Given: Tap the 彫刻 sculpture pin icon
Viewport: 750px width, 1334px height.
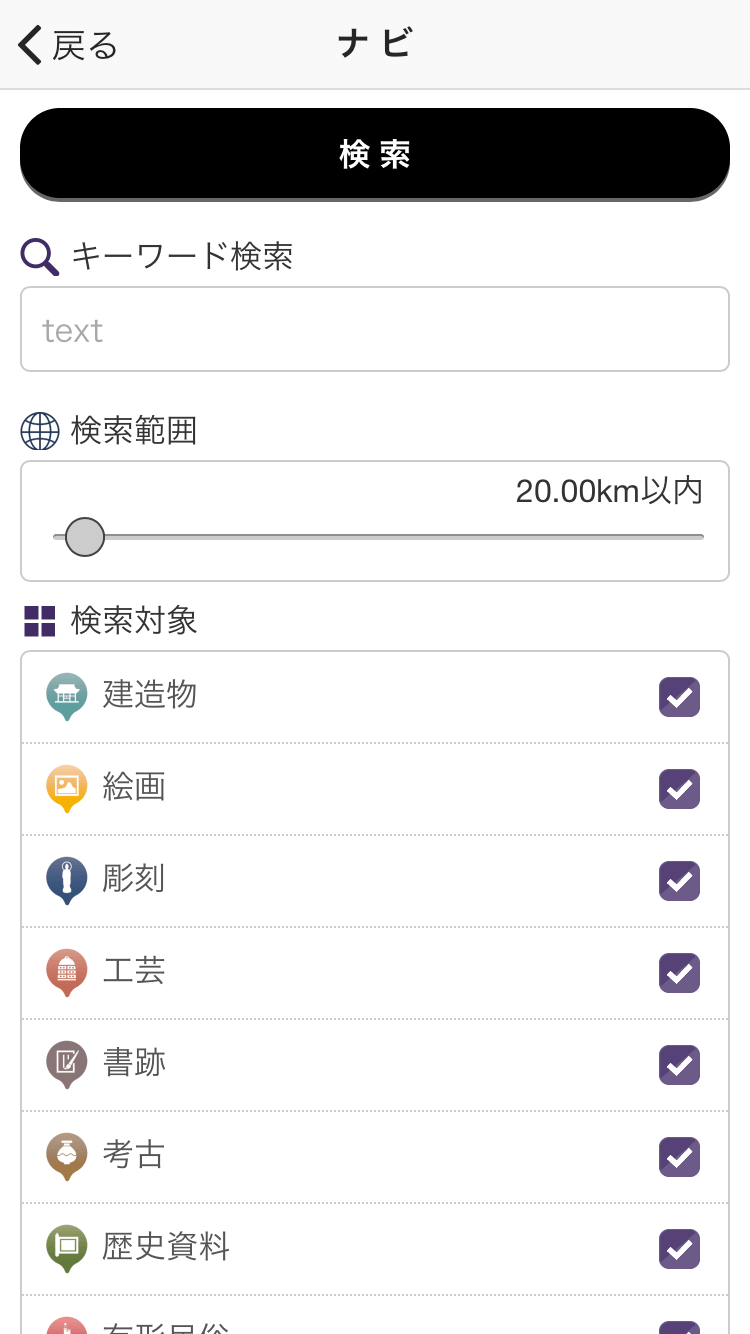Looking at the screenshot, I should pyautogui.click(x=67, y=880).
